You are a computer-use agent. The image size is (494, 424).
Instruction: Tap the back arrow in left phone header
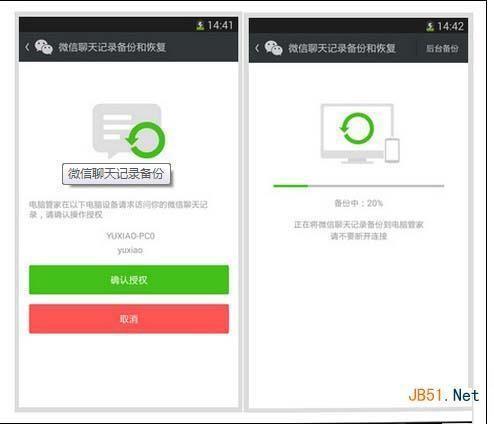coord(27,47)
